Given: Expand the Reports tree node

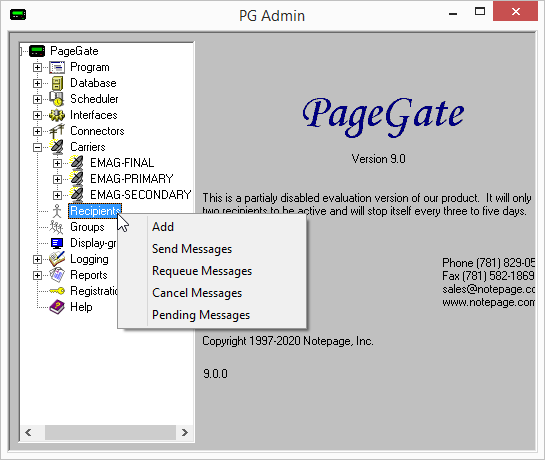Looking at the screenshot, I should 37,275.
